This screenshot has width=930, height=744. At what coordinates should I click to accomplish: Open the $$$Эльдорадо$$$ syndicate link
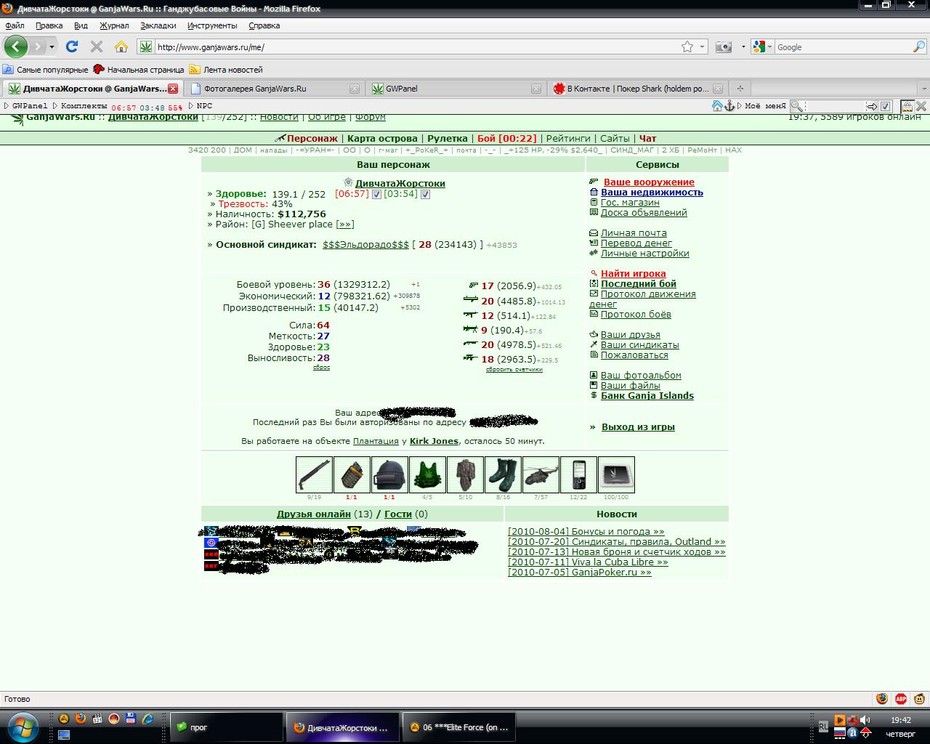(365, 244)
